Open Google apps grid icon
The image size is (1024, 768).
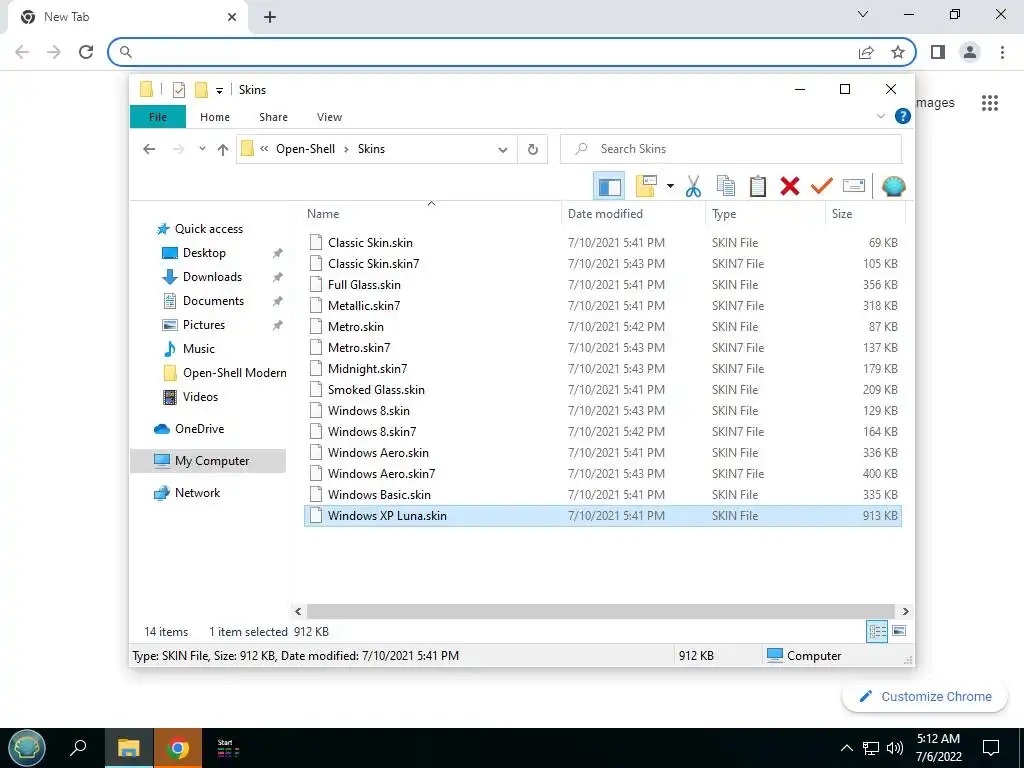coord(990,103)
